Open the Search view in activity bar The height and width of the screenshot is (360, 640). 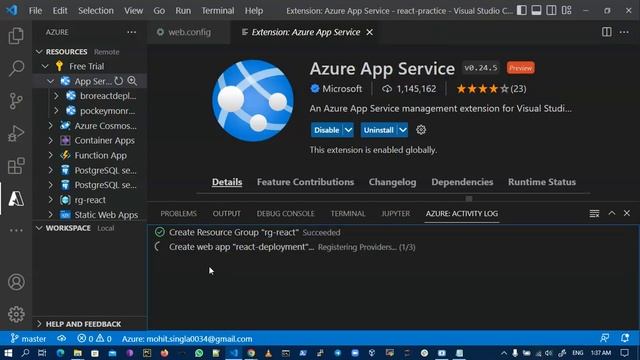(16, 68)
